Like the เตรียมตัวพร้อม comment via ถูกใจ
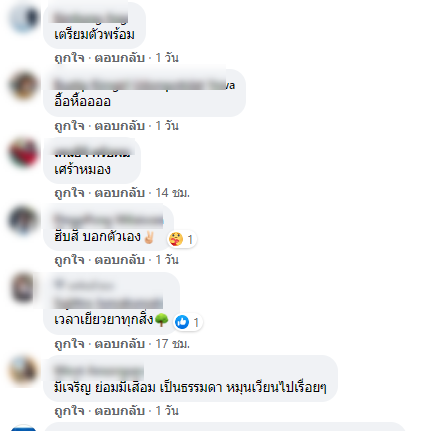Screen dimensions: 441x431 pyautogui.click(x=69, y=58)
